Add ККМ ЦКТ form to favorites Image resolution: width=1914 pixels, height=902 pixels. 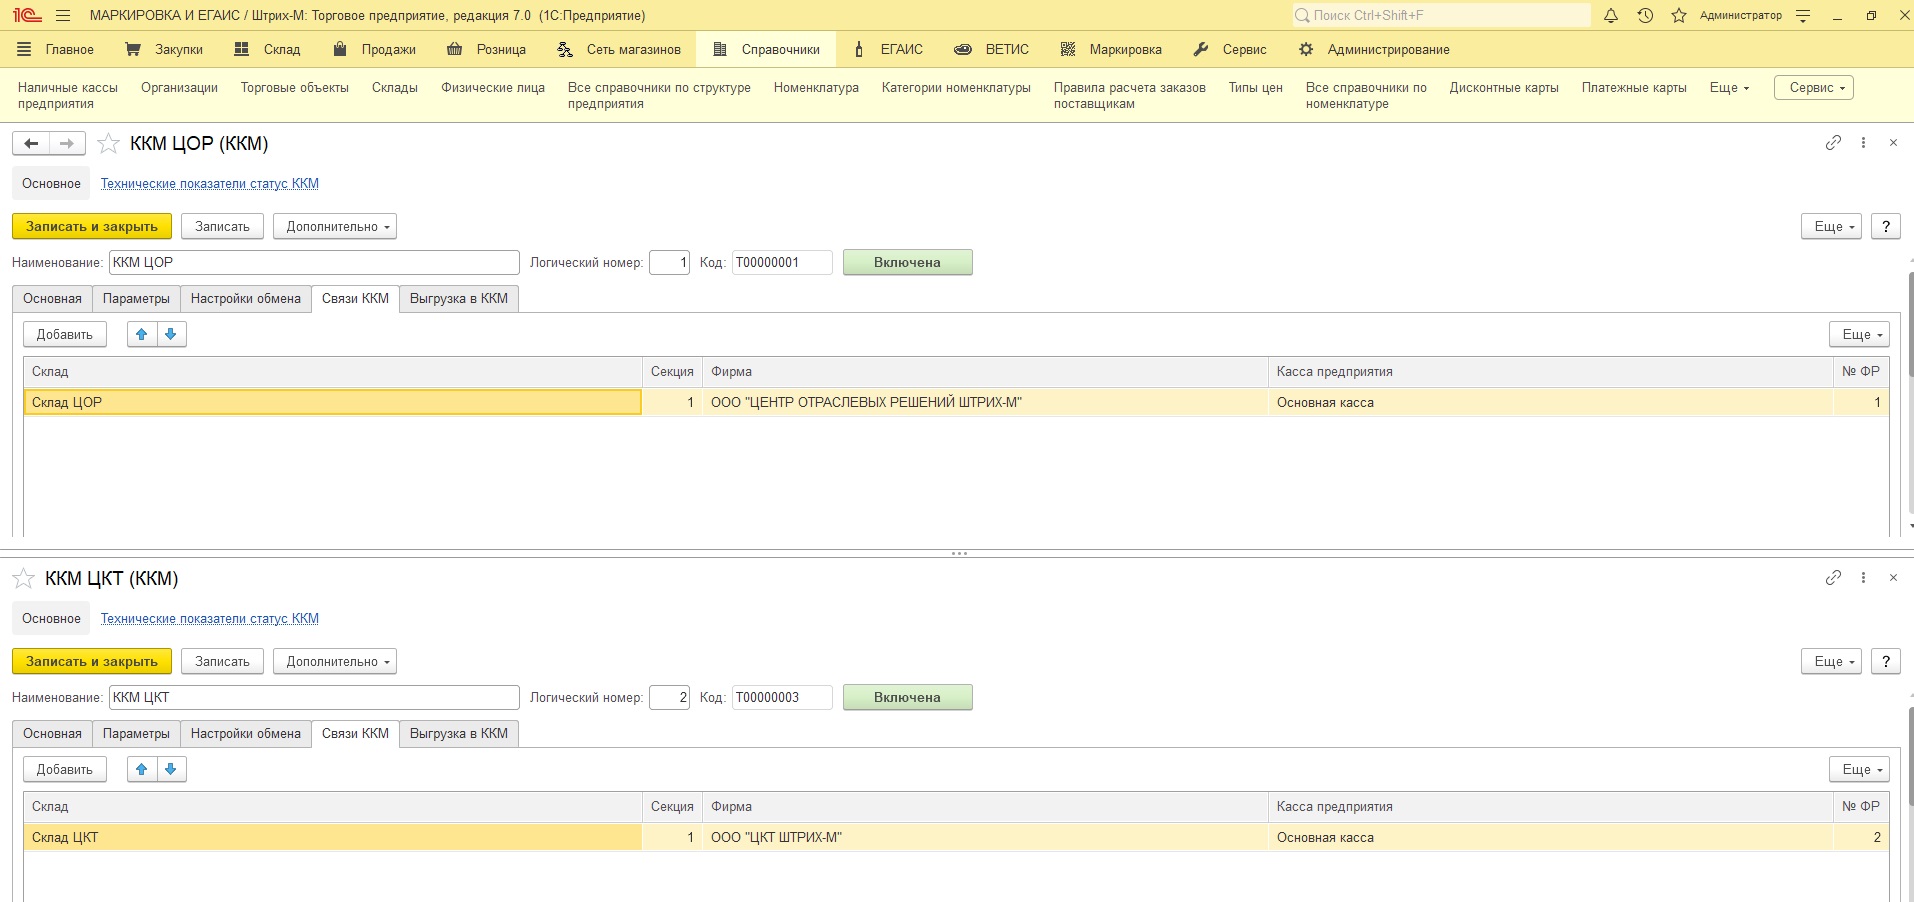point(23,579)
